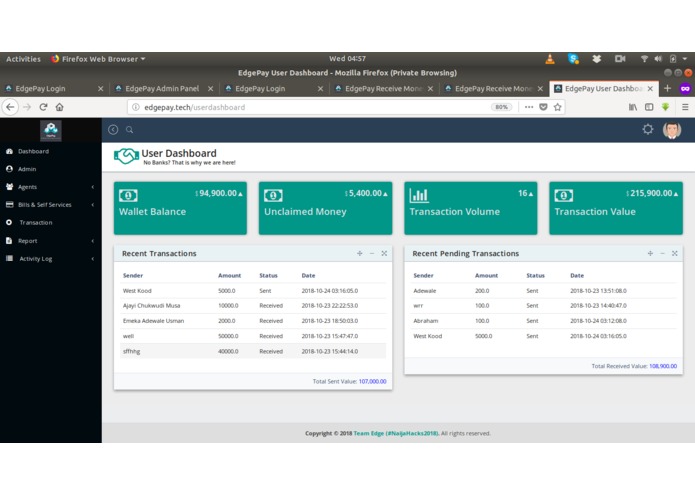Select the Adewale pending transaction row

coord(544,291)
